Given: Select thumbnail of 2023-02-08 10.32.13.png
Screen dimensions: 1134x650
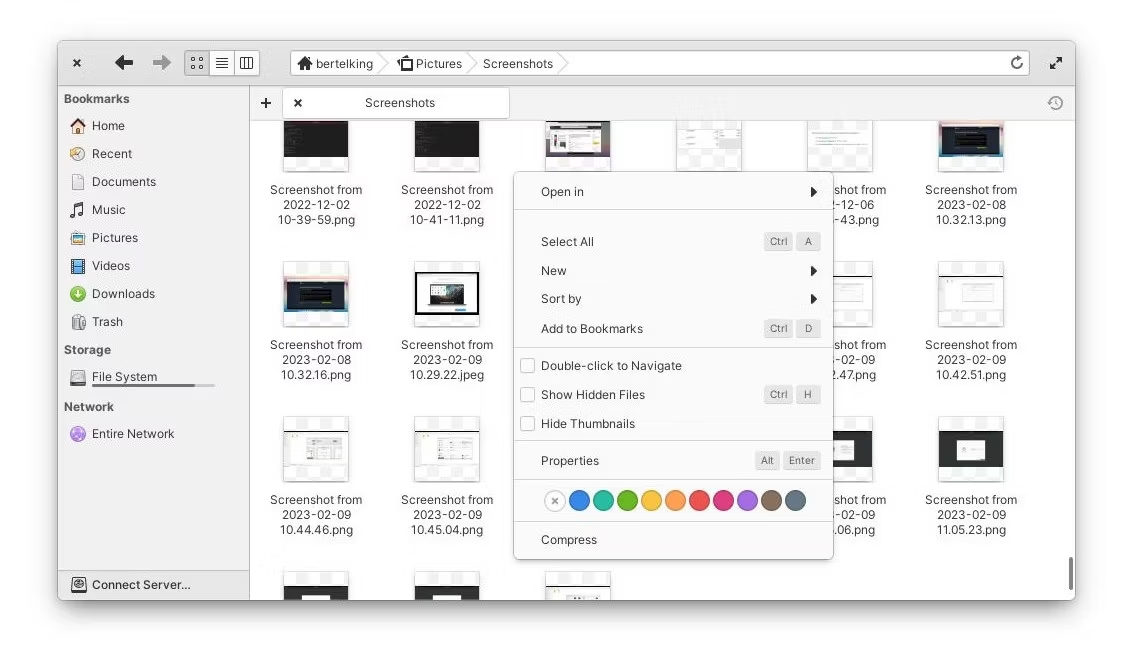Looking at the screenshot, I should [x=971, y=145].
